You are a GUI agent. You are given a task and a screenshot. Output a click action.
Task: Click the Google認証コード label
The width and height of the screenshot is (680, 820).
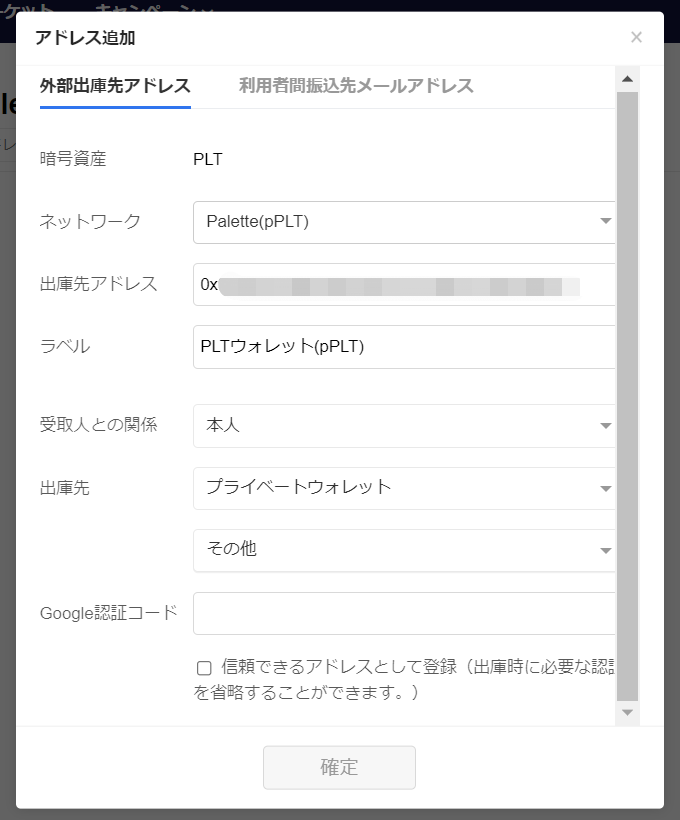(109, 613)
